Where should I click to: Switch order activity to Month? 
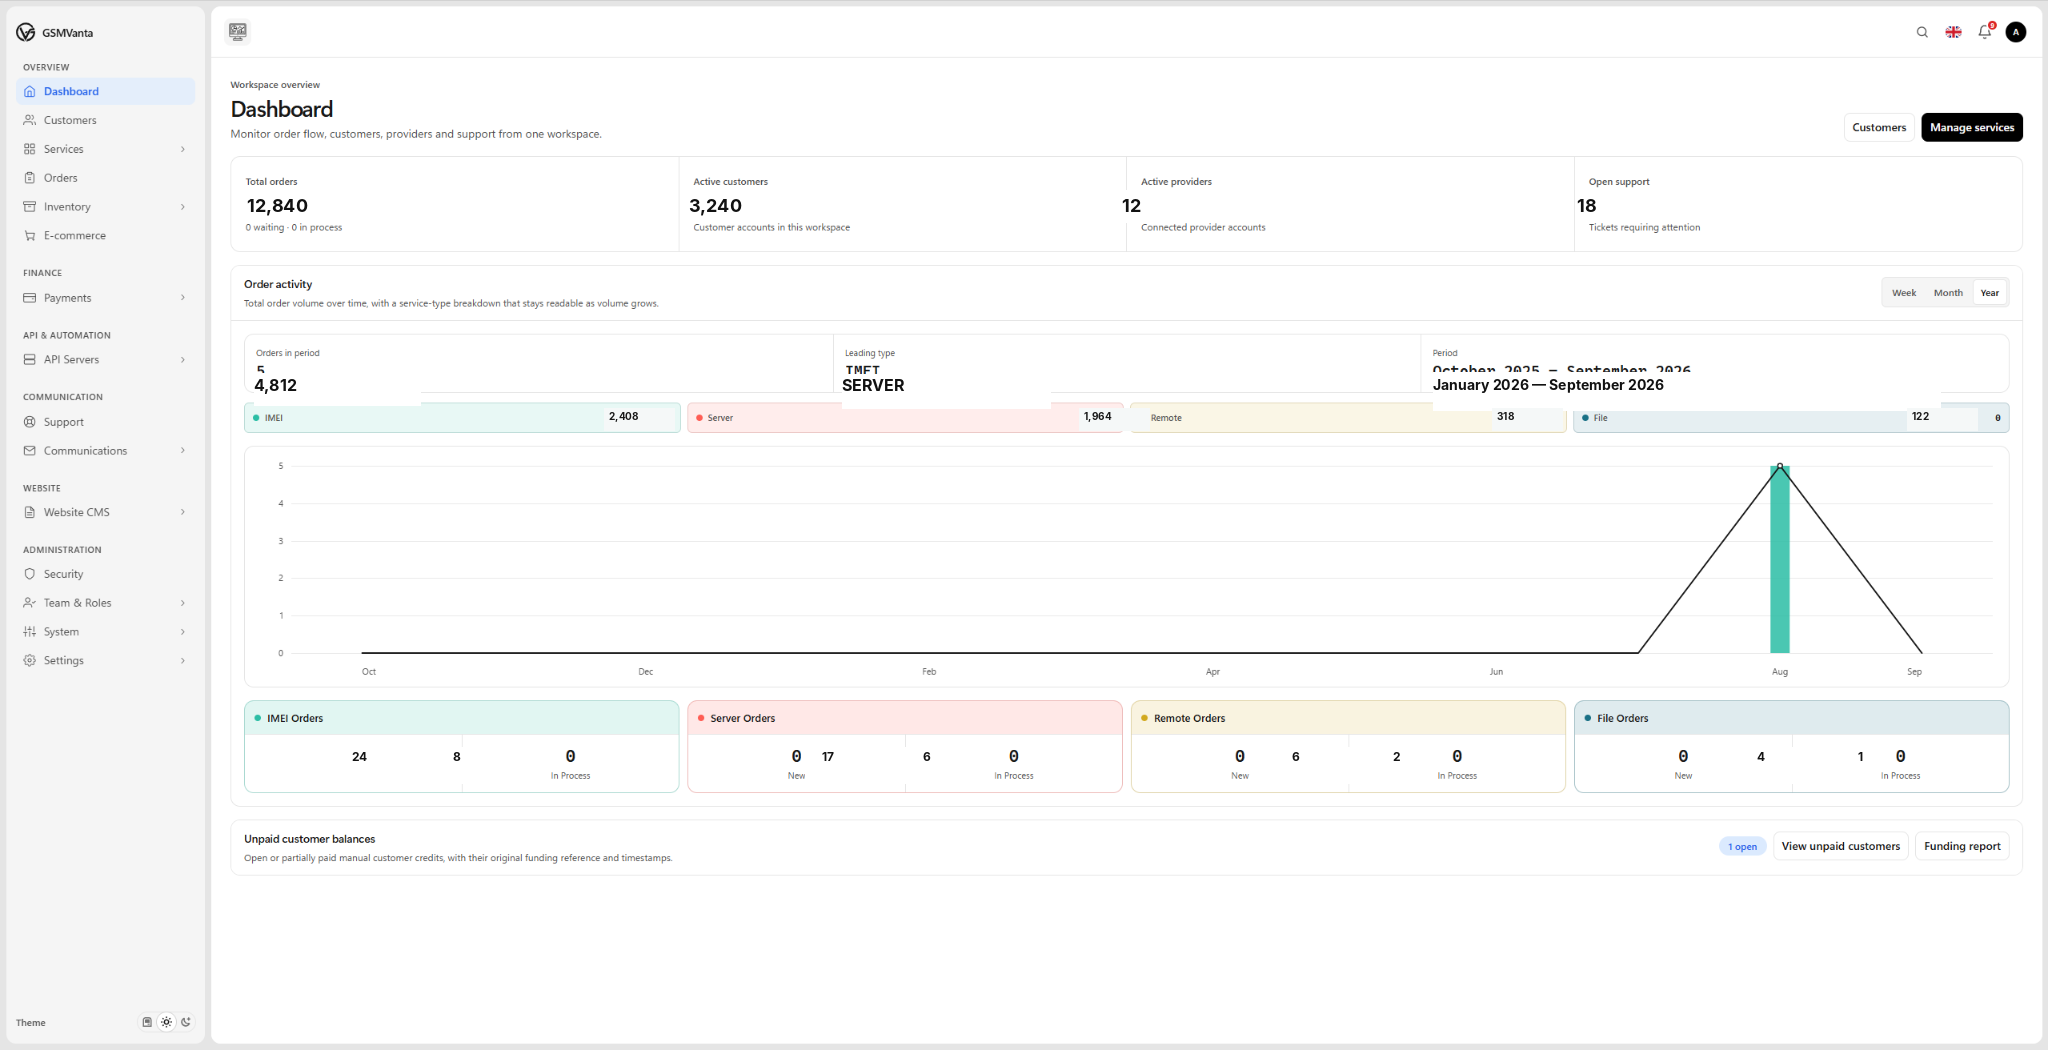pyautogui.click(x=1948, y=293)
